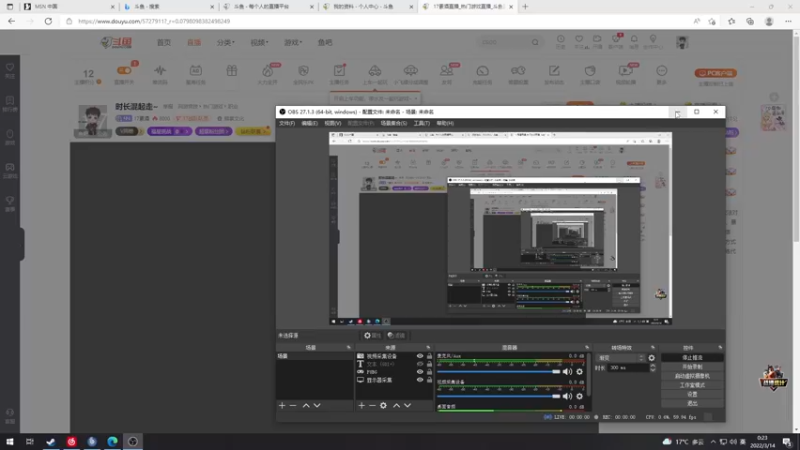Open OBS 视图(V) menu

click(x=333, y=123)
